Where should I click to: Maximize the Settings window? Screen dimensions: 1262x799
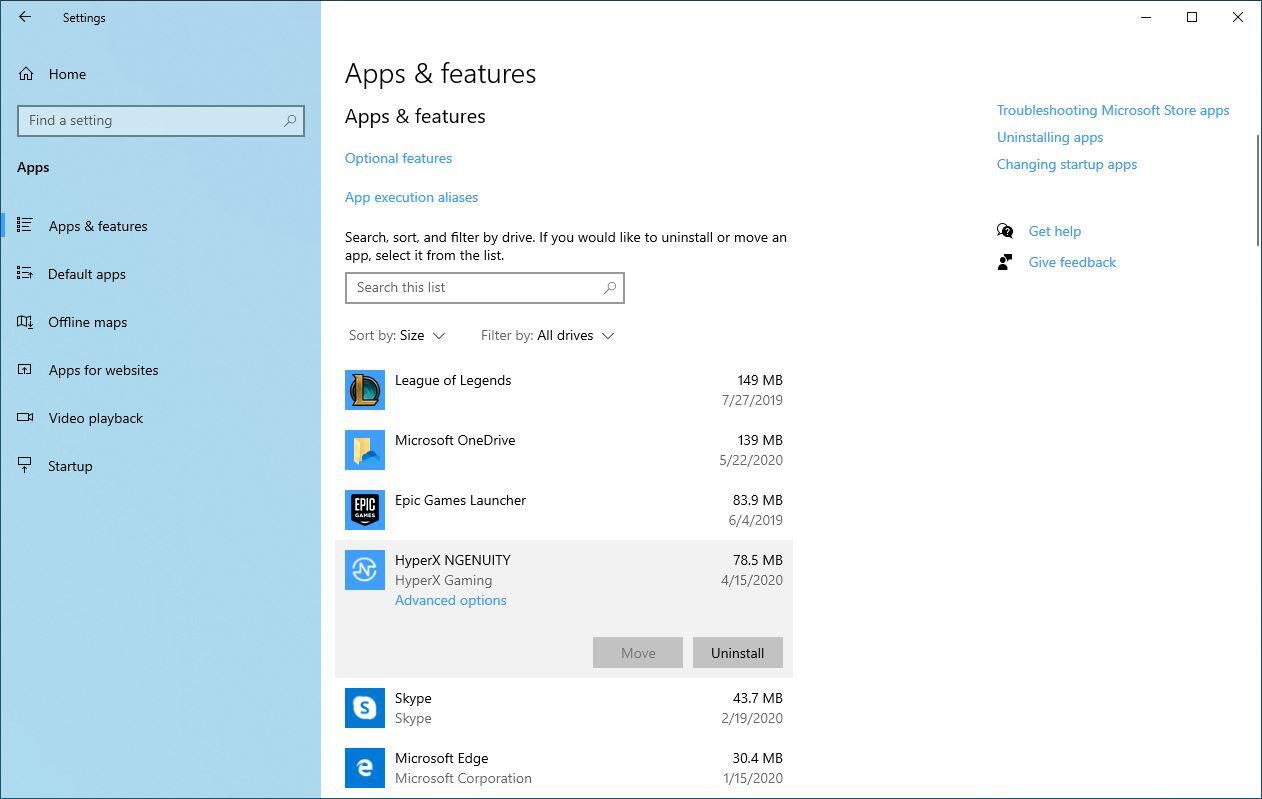pos(1192,17)
